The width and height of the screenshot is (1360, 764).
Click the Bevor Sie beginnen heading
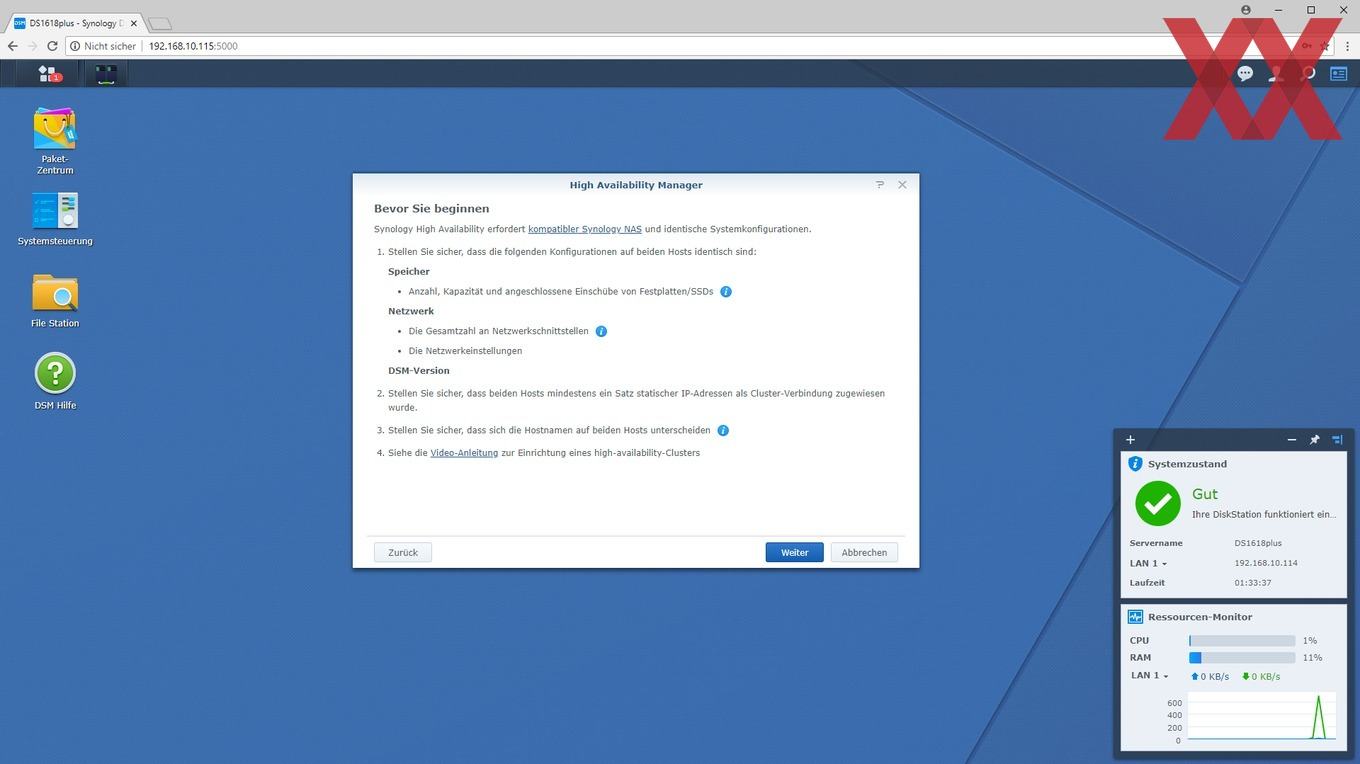pos(432,209)
